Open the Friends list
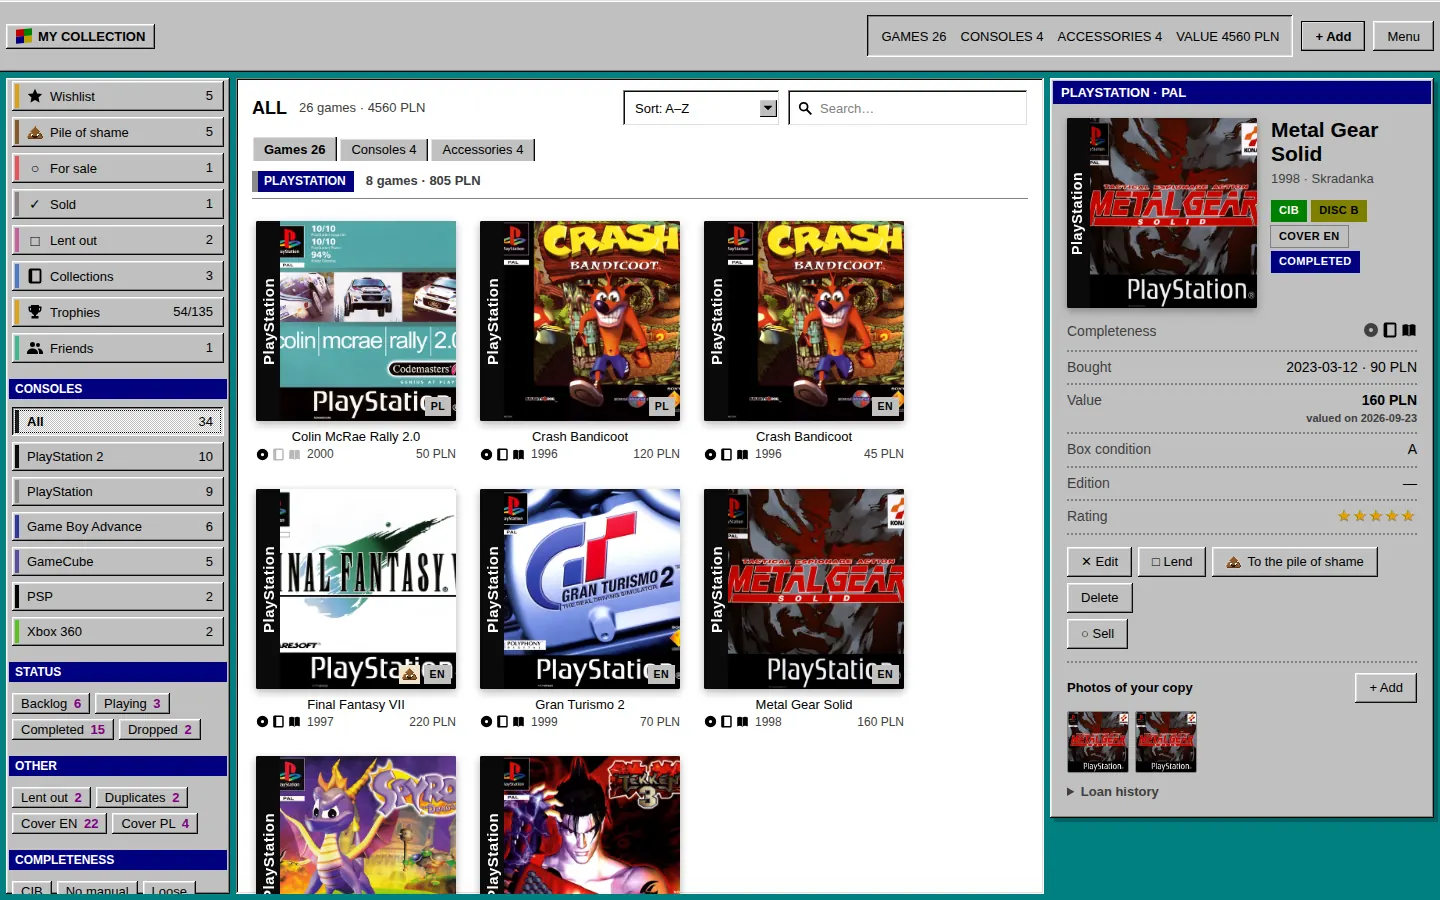This screenshot has width=1440, height=900. pyautogui.click(x=118, y=348)
